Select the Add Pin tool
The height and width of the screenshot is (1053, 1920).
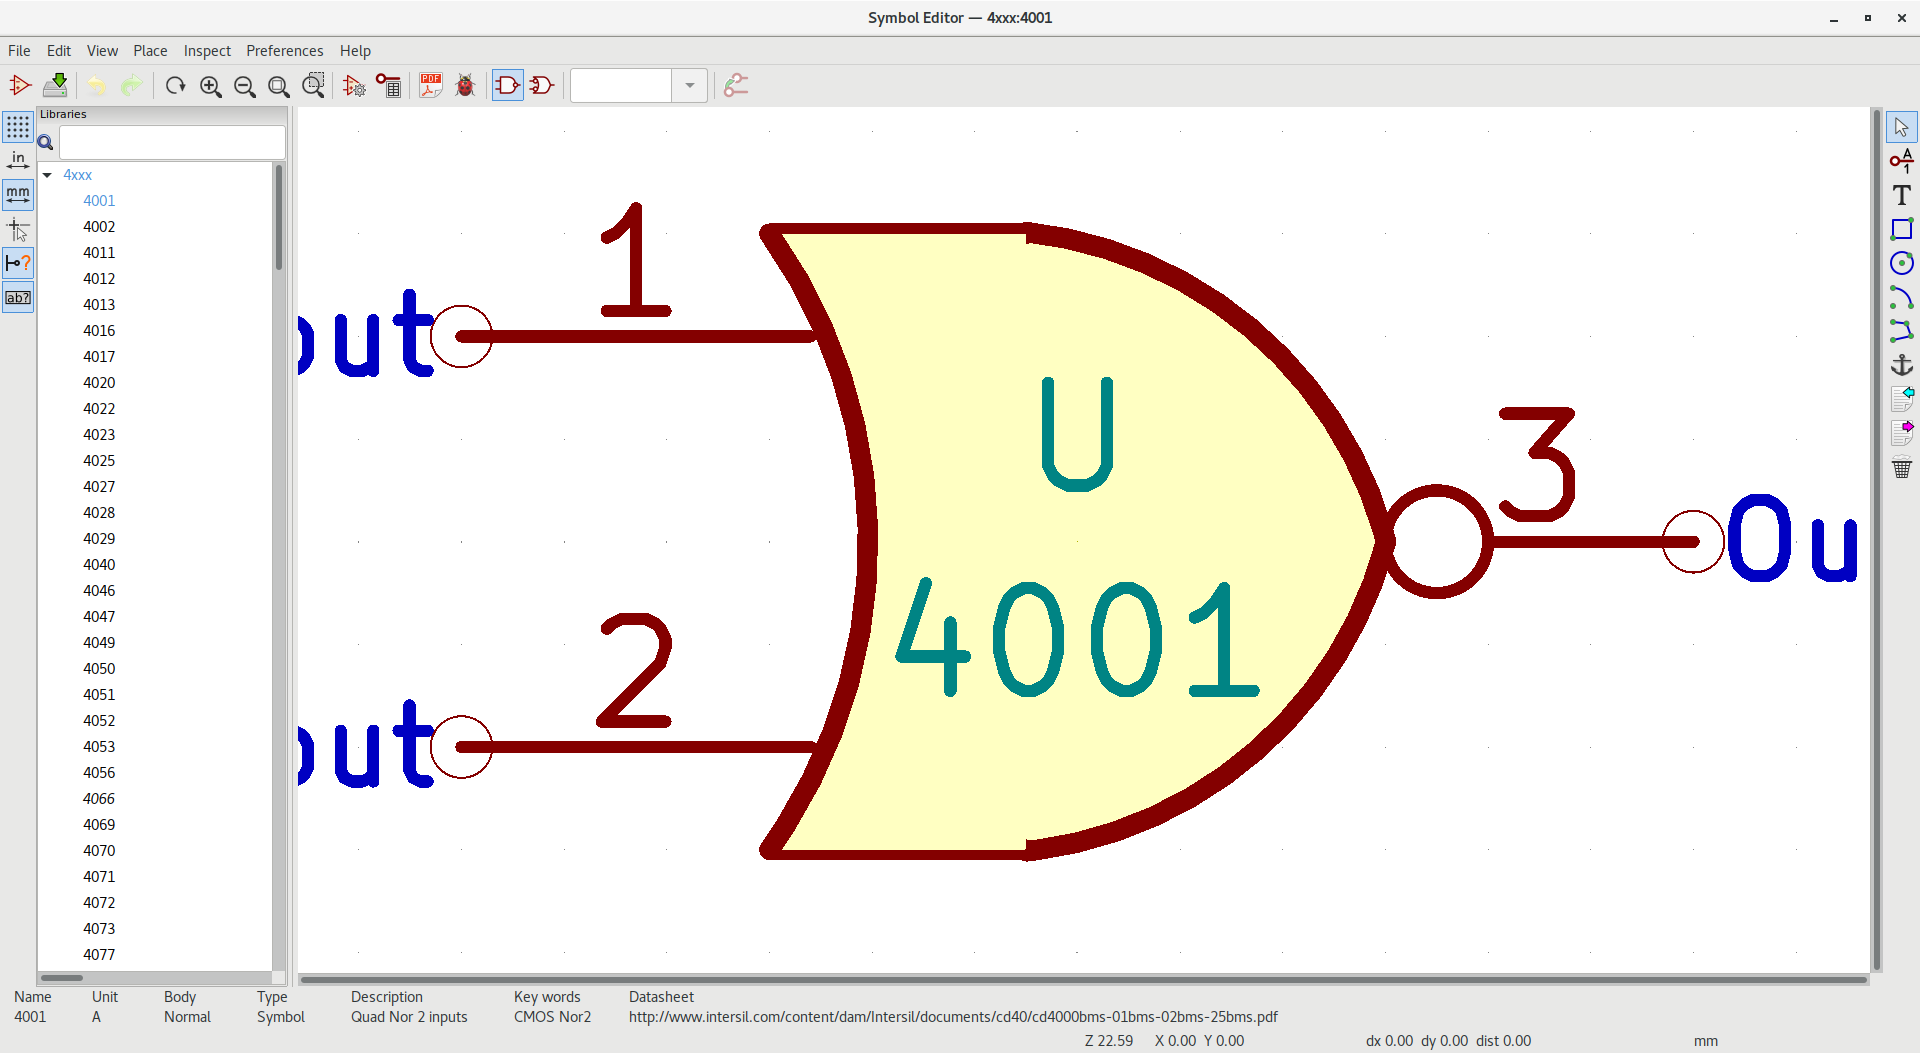pyautogui.click(x=1901, y=161)
